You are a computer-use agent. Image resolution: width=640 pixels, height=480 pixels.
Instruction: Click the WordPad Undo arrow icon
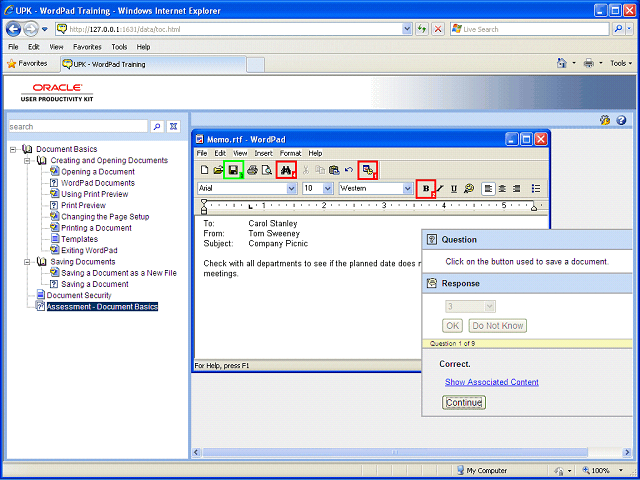click(x=349, y=170)
